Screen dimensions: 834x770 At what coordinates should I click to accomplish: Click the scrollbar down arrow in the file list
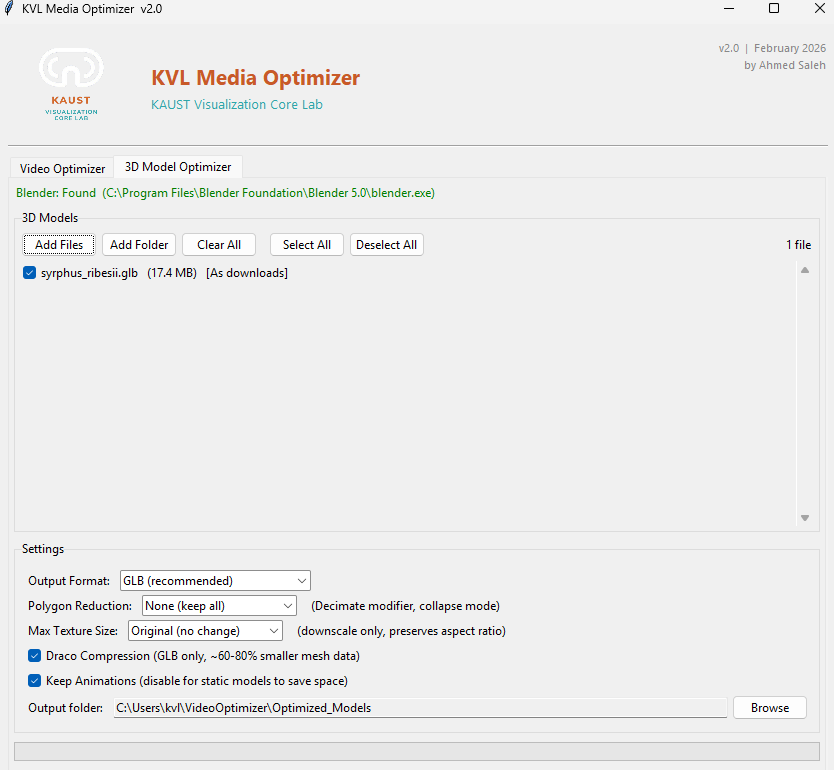point(804,517)
